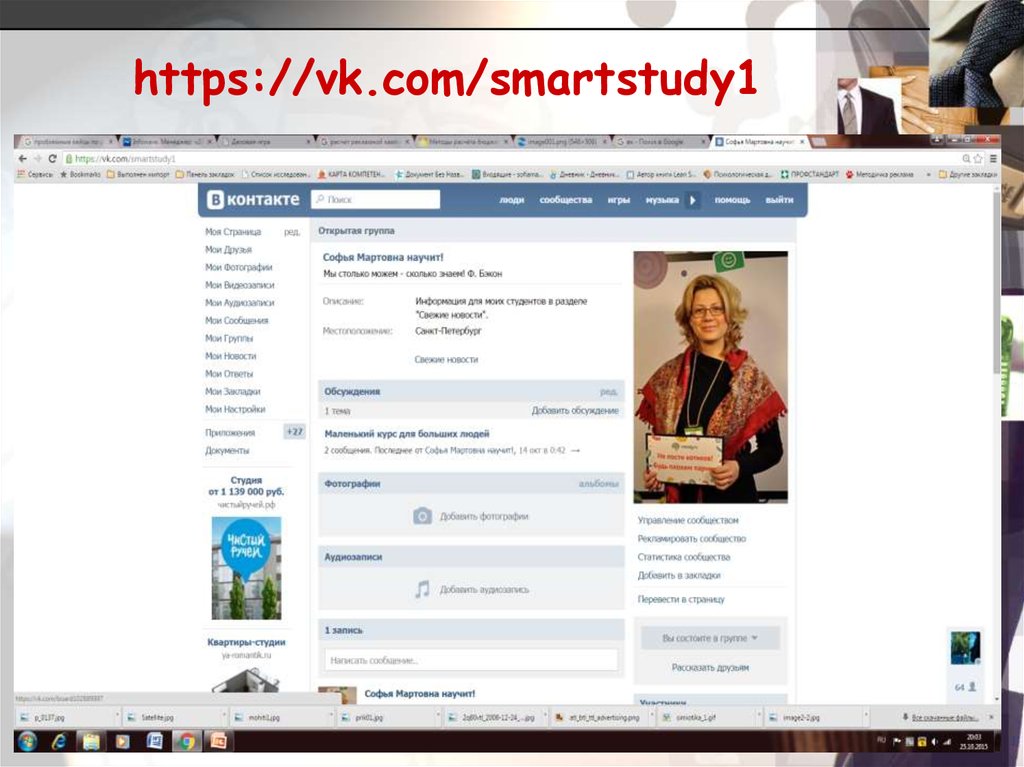Switch to the image001.png browser tab
Screen dimensions: 1024x767
point(561,141)
